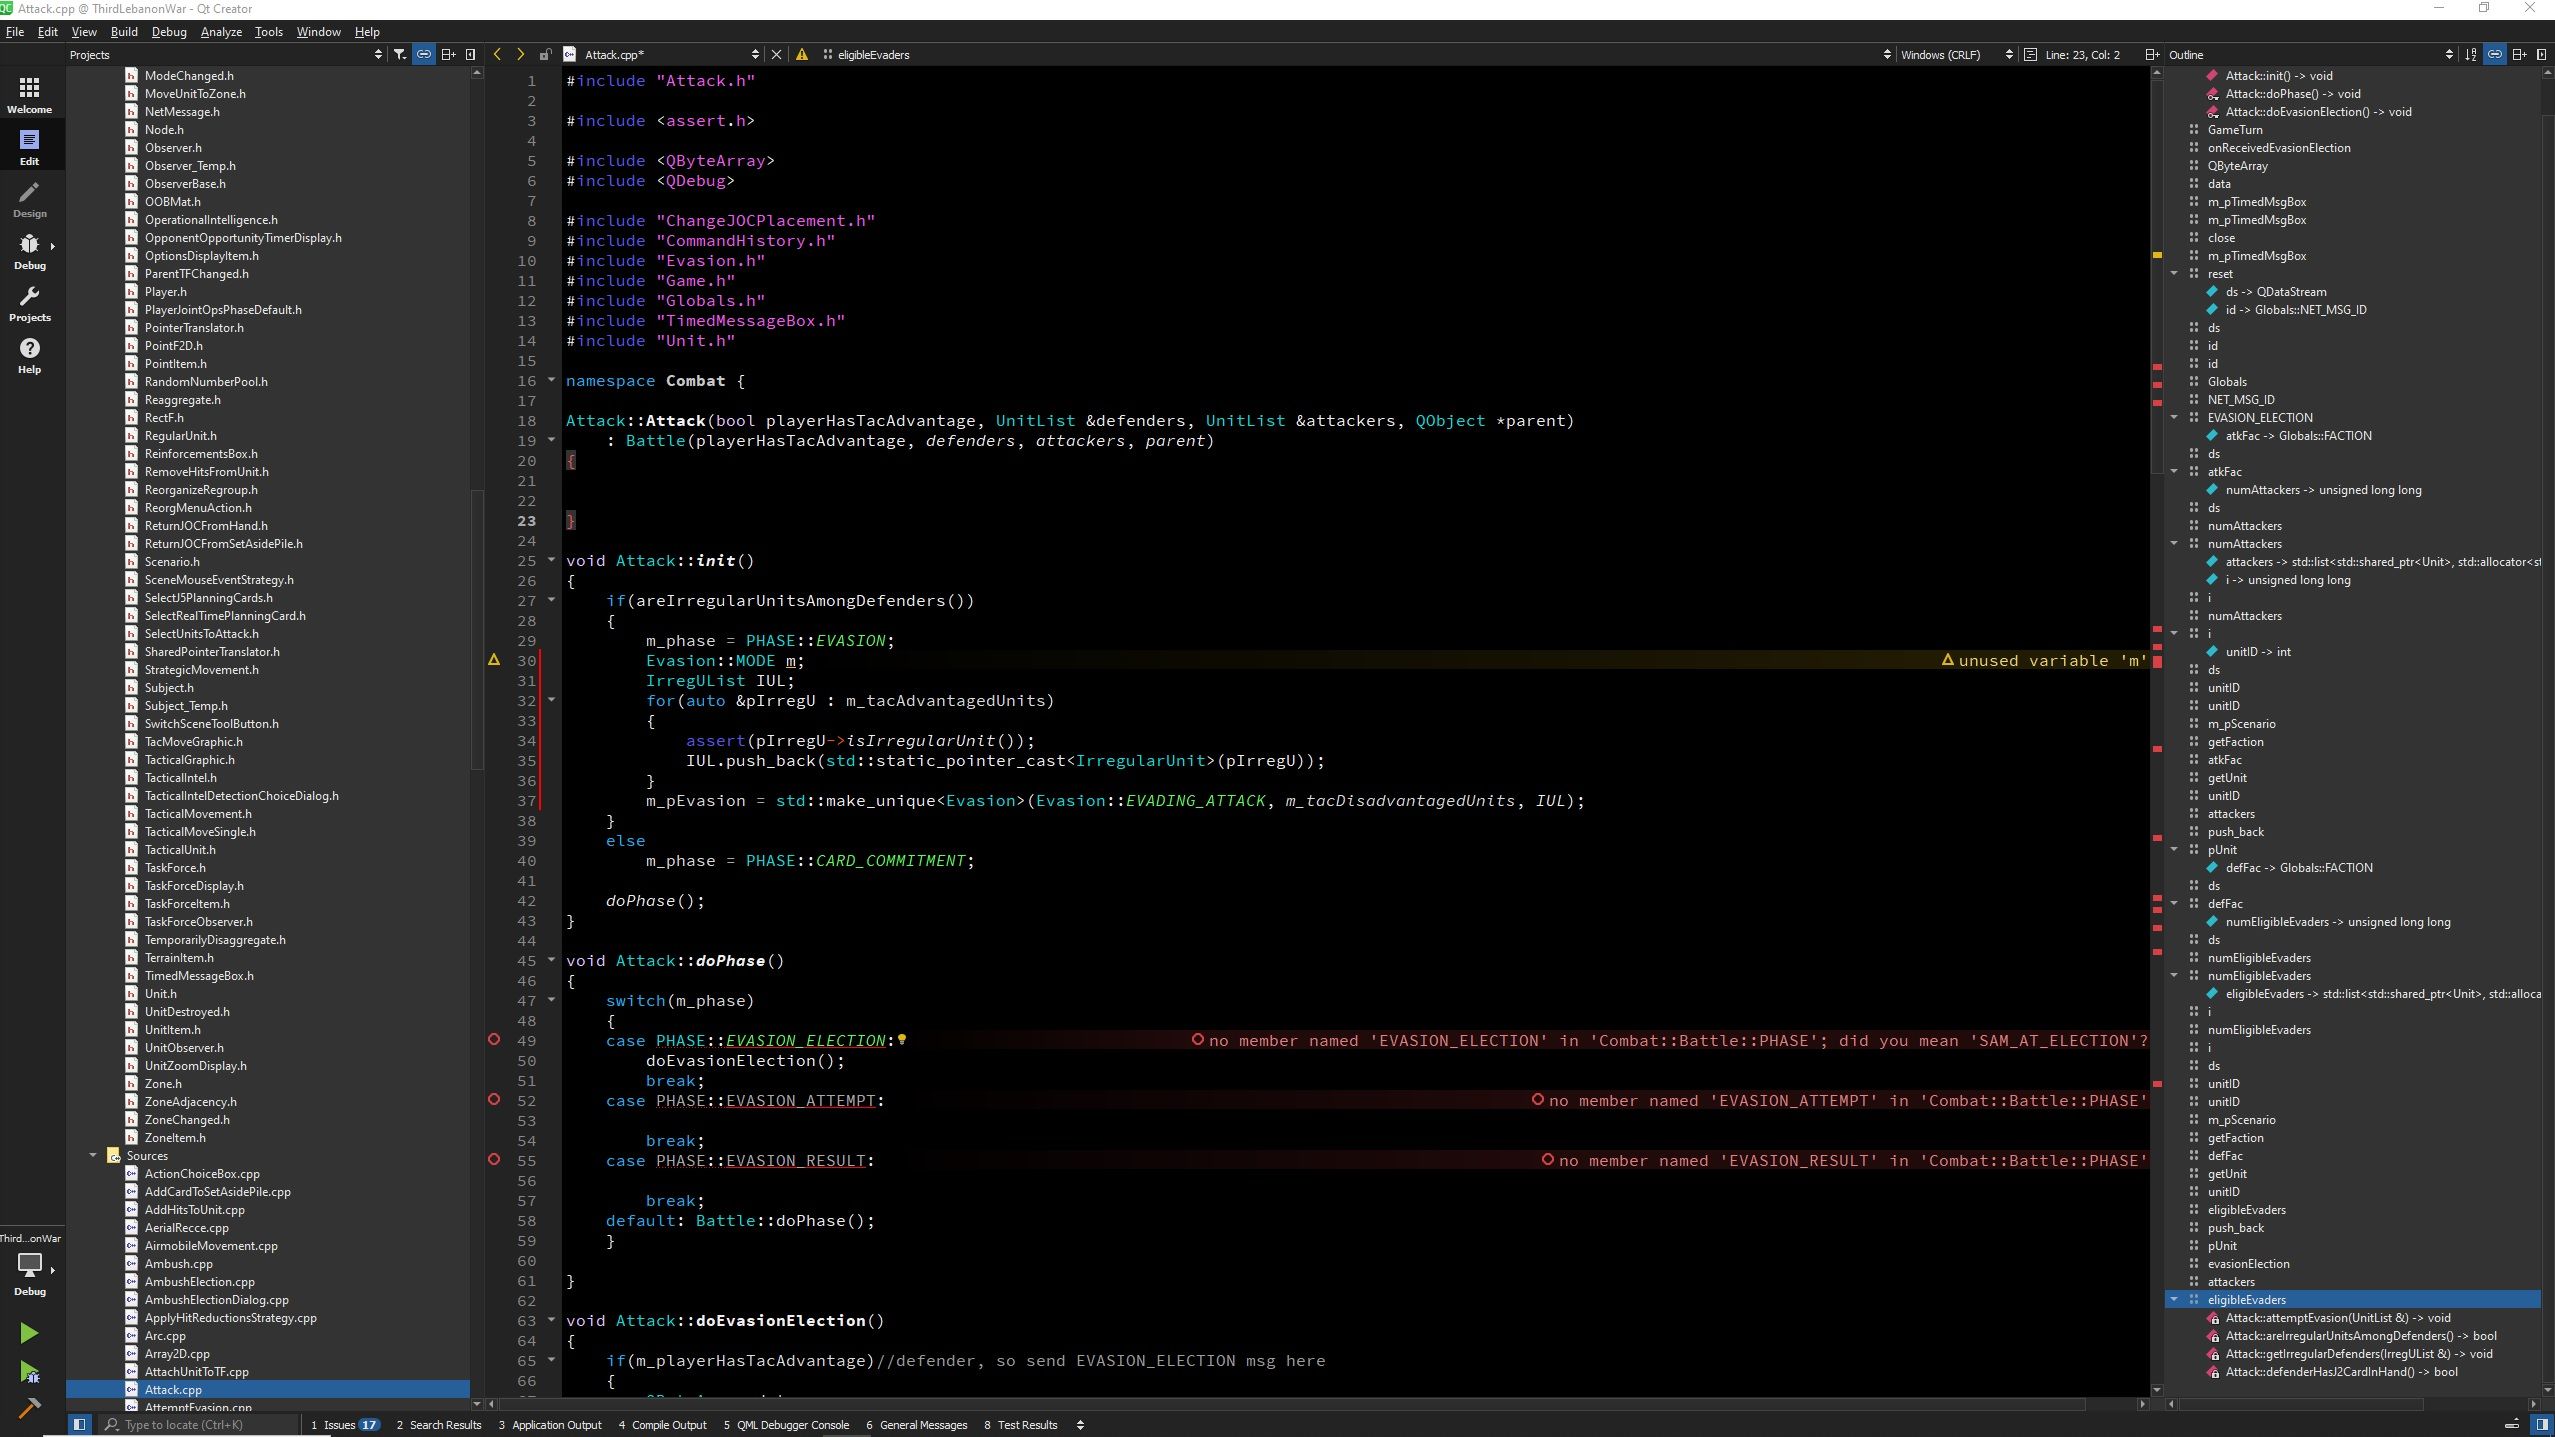This screenshot has width=2555, height=1437.
Task: Collapse the eligibleEvaders node in Outline
Action: click(x=2173, y=1299)
